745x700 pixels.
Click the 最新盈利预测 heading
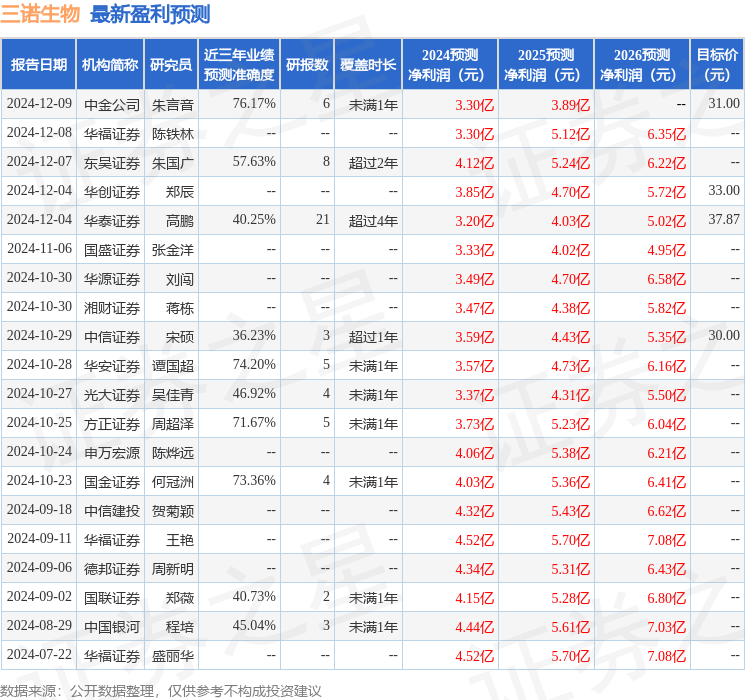tap(150, 14)
